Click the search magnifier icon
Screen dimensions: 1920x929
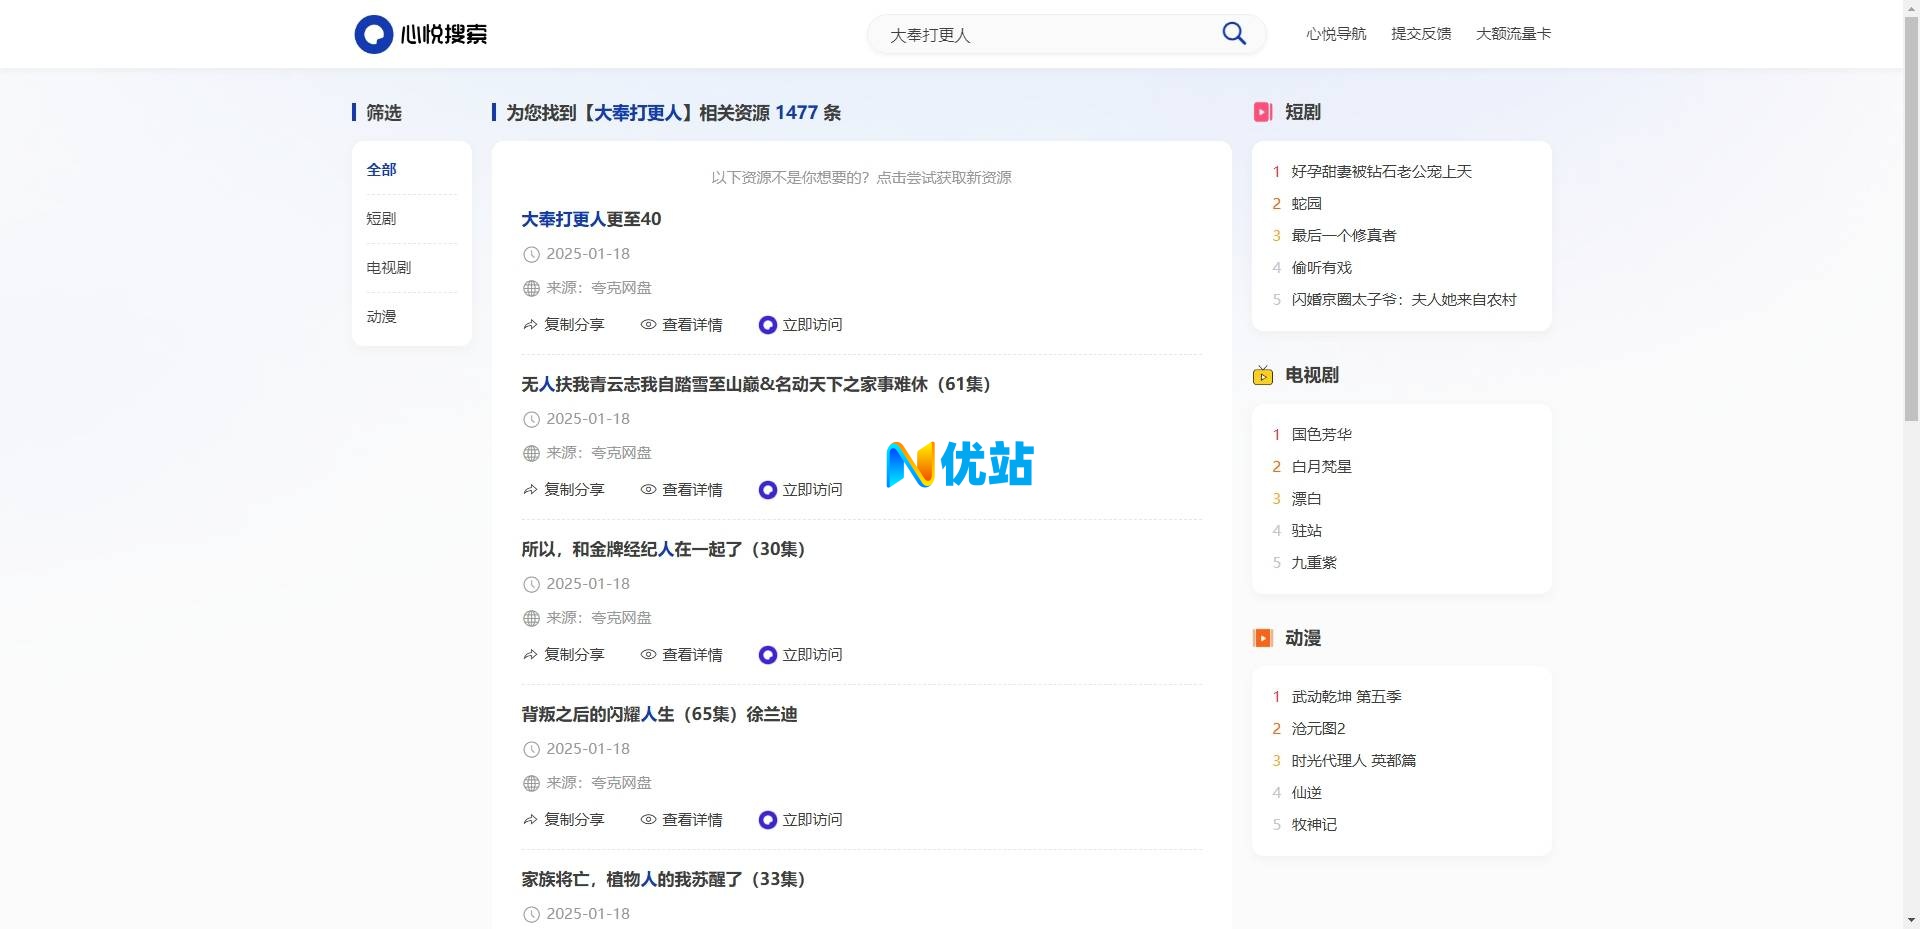[x=1233, y=33]
